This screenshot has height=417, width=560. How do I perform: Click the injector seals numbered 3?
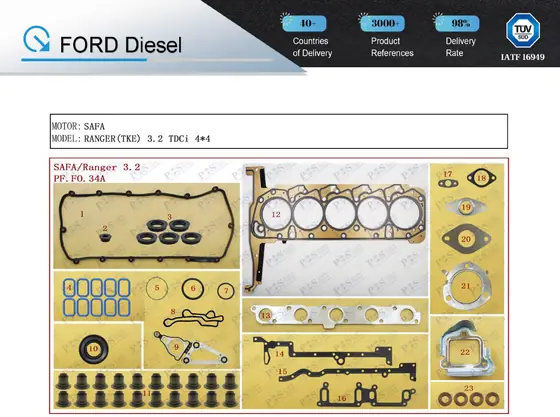point(169,232)
